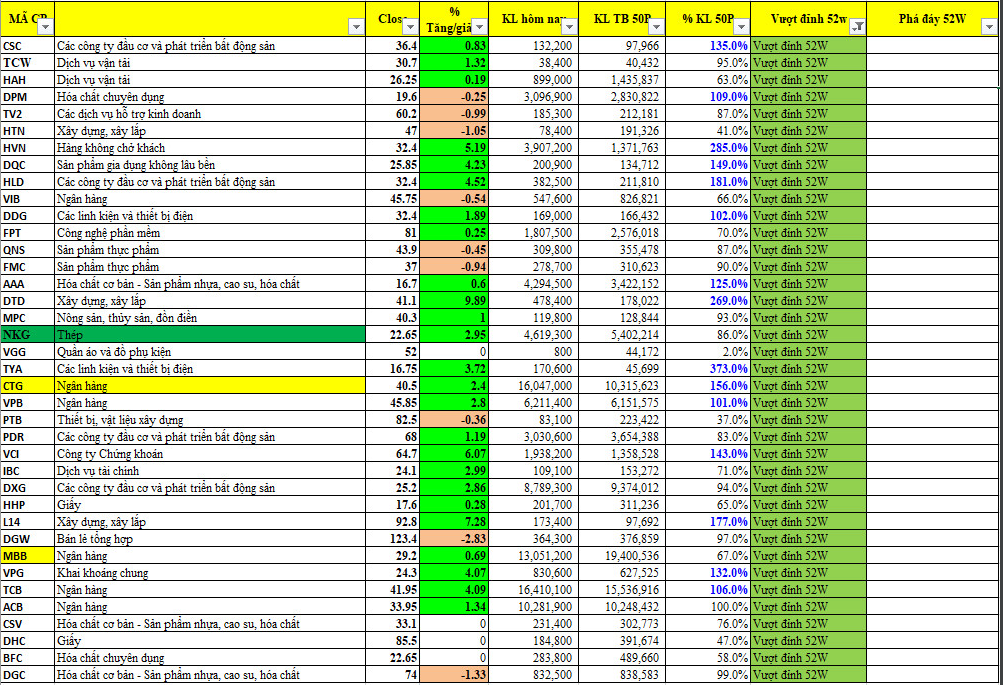
Task: Select the 16,410,100 volume cell for TCB
Action: click(x=537, y=590)
